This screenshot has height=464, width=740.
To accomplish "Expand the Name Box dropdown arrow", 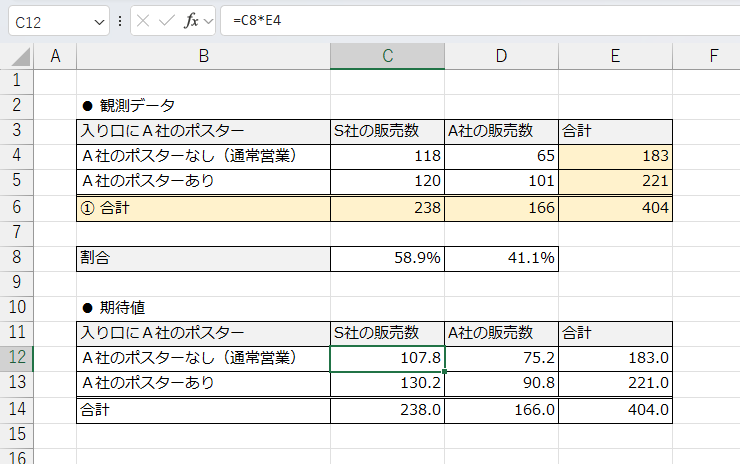I will (98, 20).
